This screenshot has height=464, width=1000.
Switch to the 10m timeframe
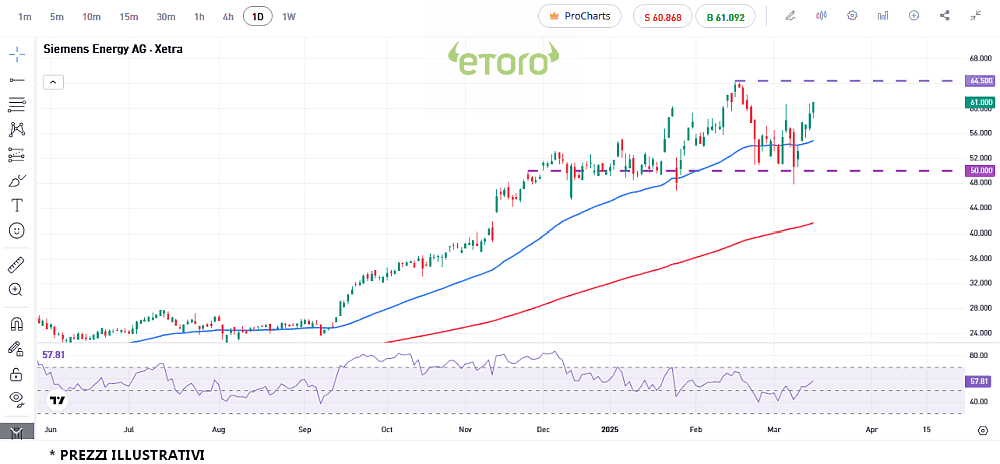[x=91, y=17]
